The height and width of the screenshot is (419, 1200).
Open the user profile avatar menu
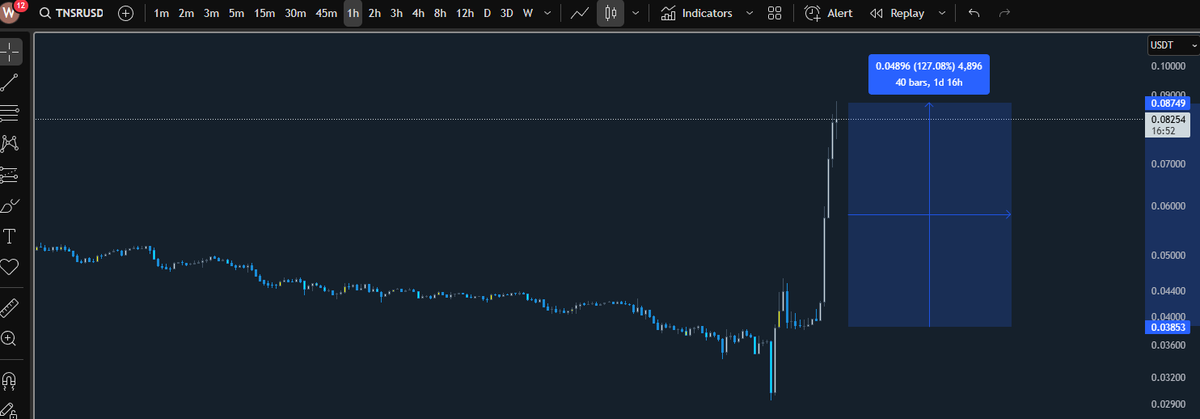pos(12,14)
